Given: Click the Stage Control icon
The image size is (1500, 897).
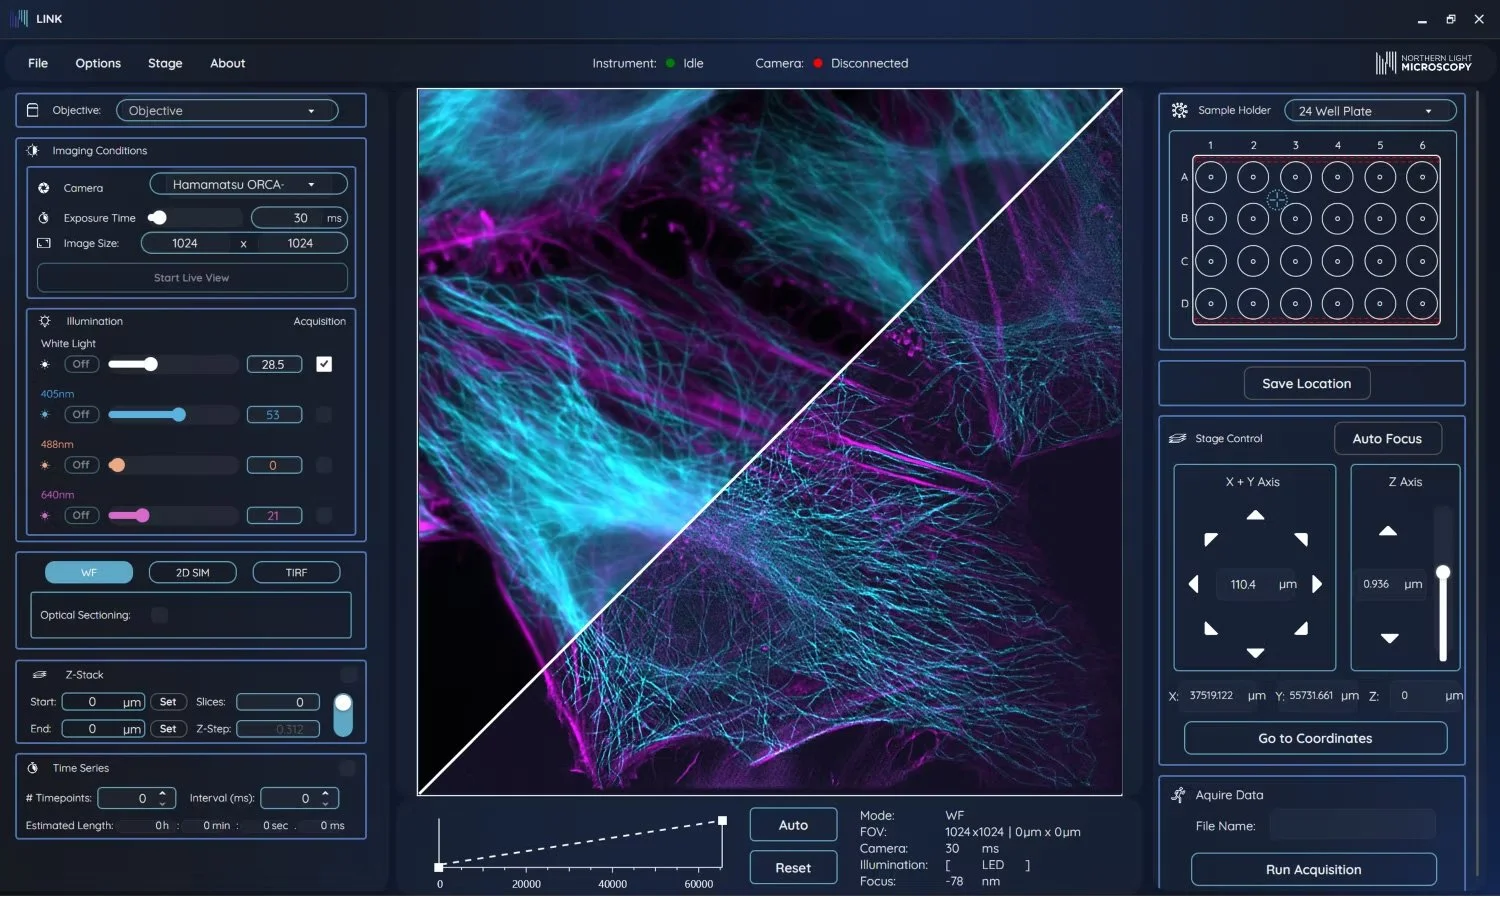Looking at the screenshot, I should click(x=1178, y=438).
